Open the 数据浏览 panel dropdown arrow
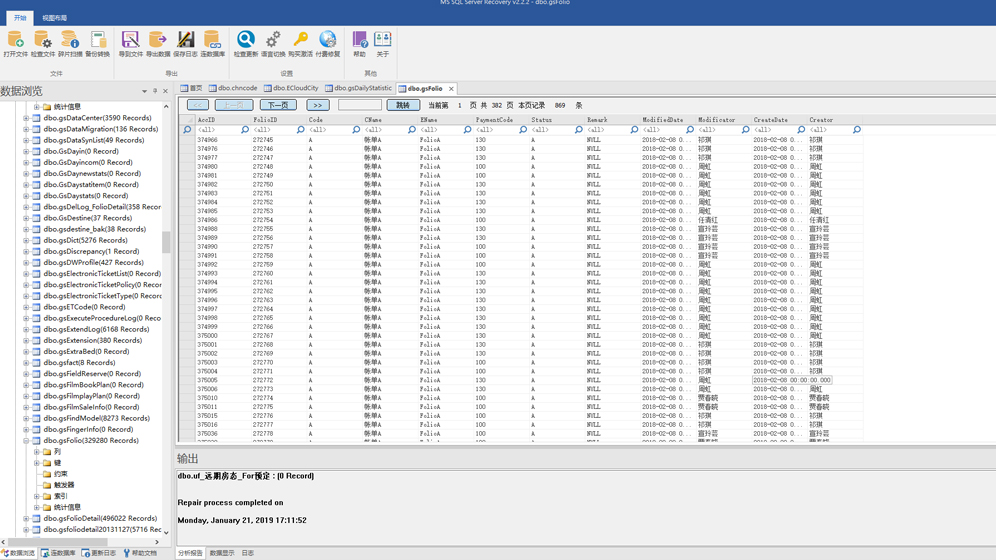Viewport: 996px width, 560px height. click(144, 91)
